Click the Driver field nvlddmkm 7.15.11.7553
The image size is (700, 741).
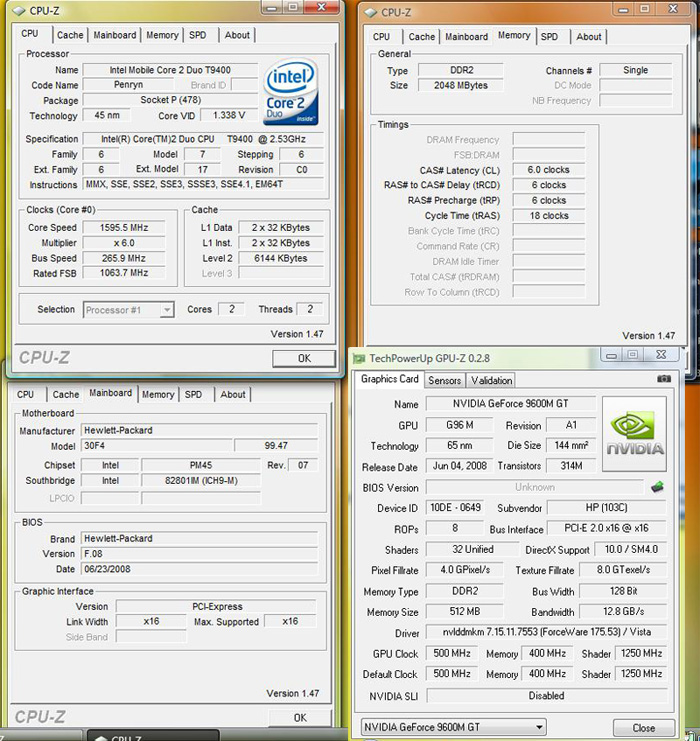(x=546, y=632)
